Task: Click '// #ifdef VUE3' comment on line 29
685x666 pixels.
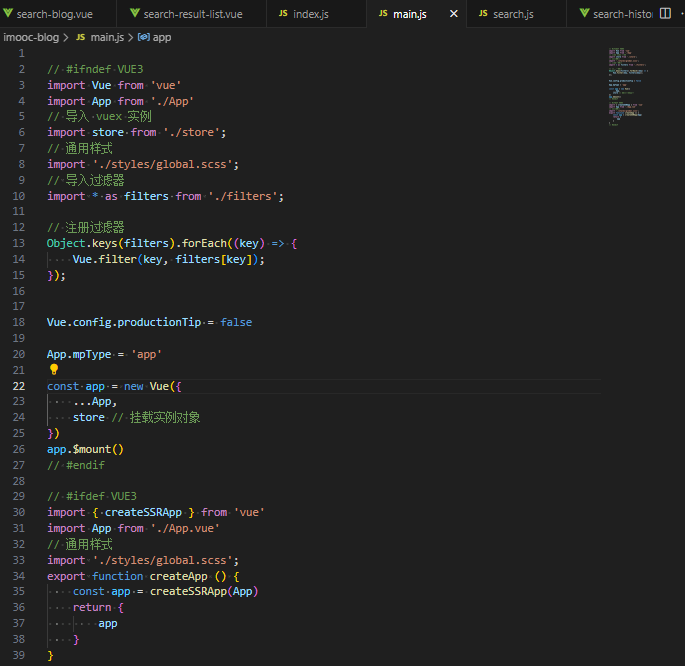Action: pos(92,497)
